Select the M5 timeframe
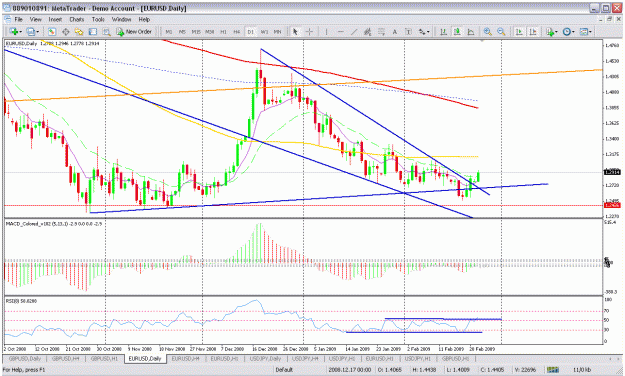Viewport: 625px width, 376px height. click(x=182, y=31)
